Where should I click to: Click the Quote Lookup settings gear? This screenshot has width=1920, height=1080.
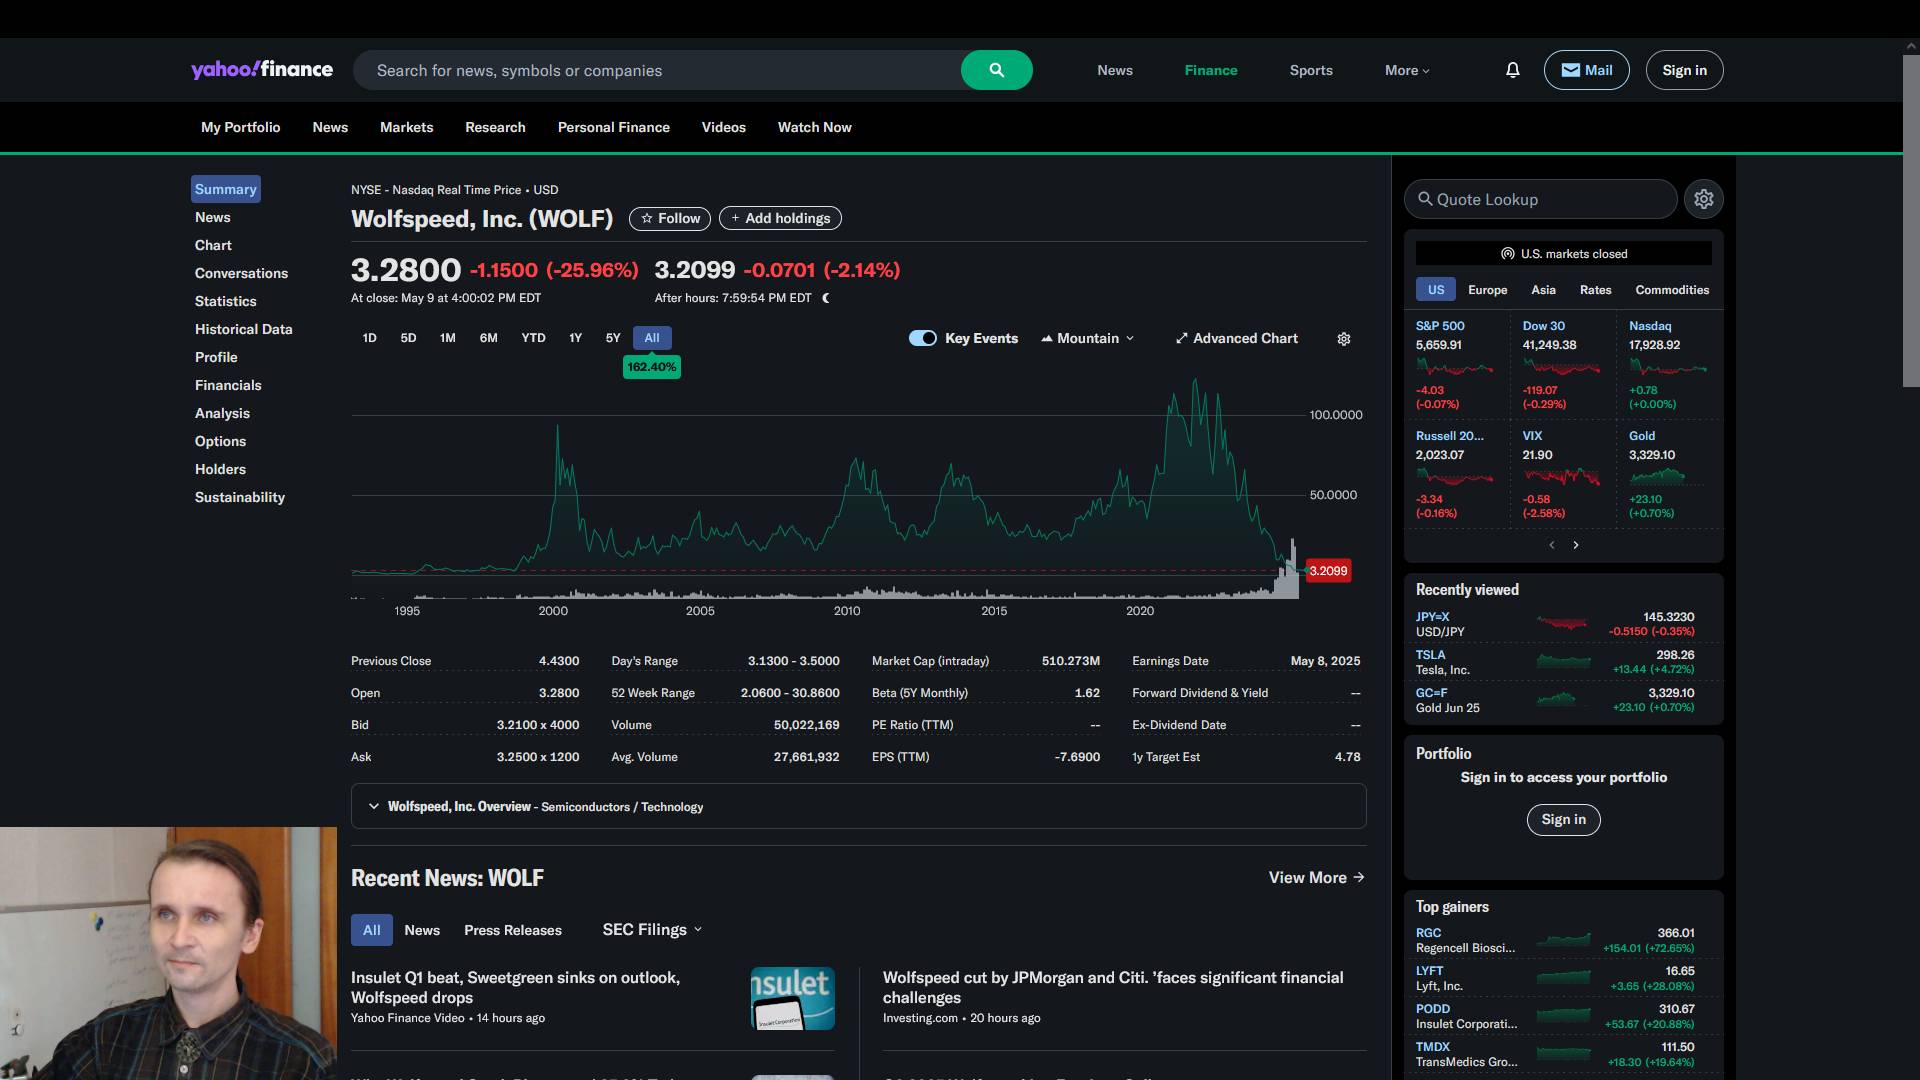1703,199
